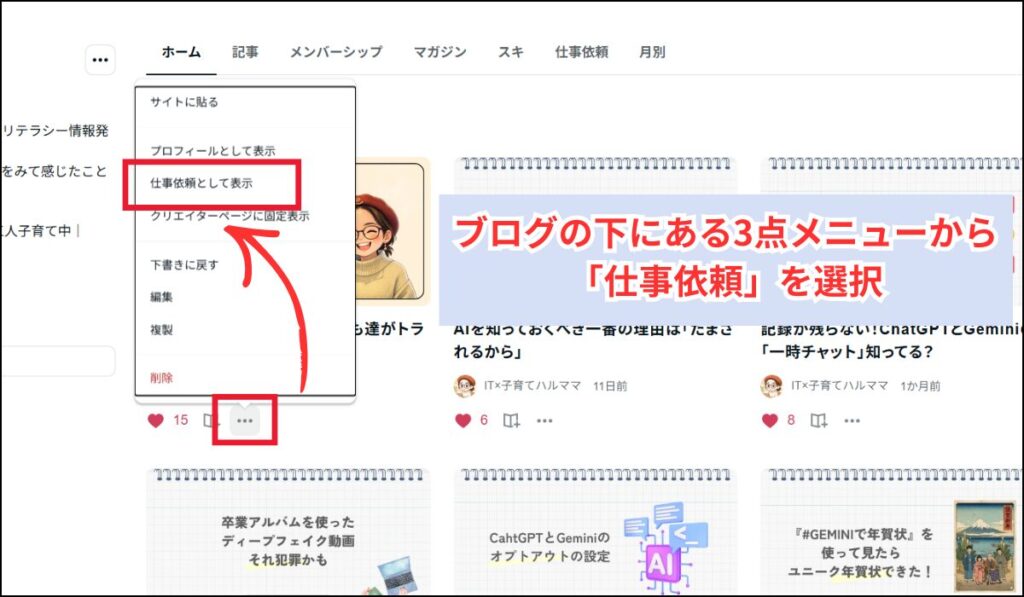This screenshot has width=1024, height=597.
Task: Bookmark the 「一時チャット」 article to a magazine
Action: pyautogui.click(x=818, y=421)
